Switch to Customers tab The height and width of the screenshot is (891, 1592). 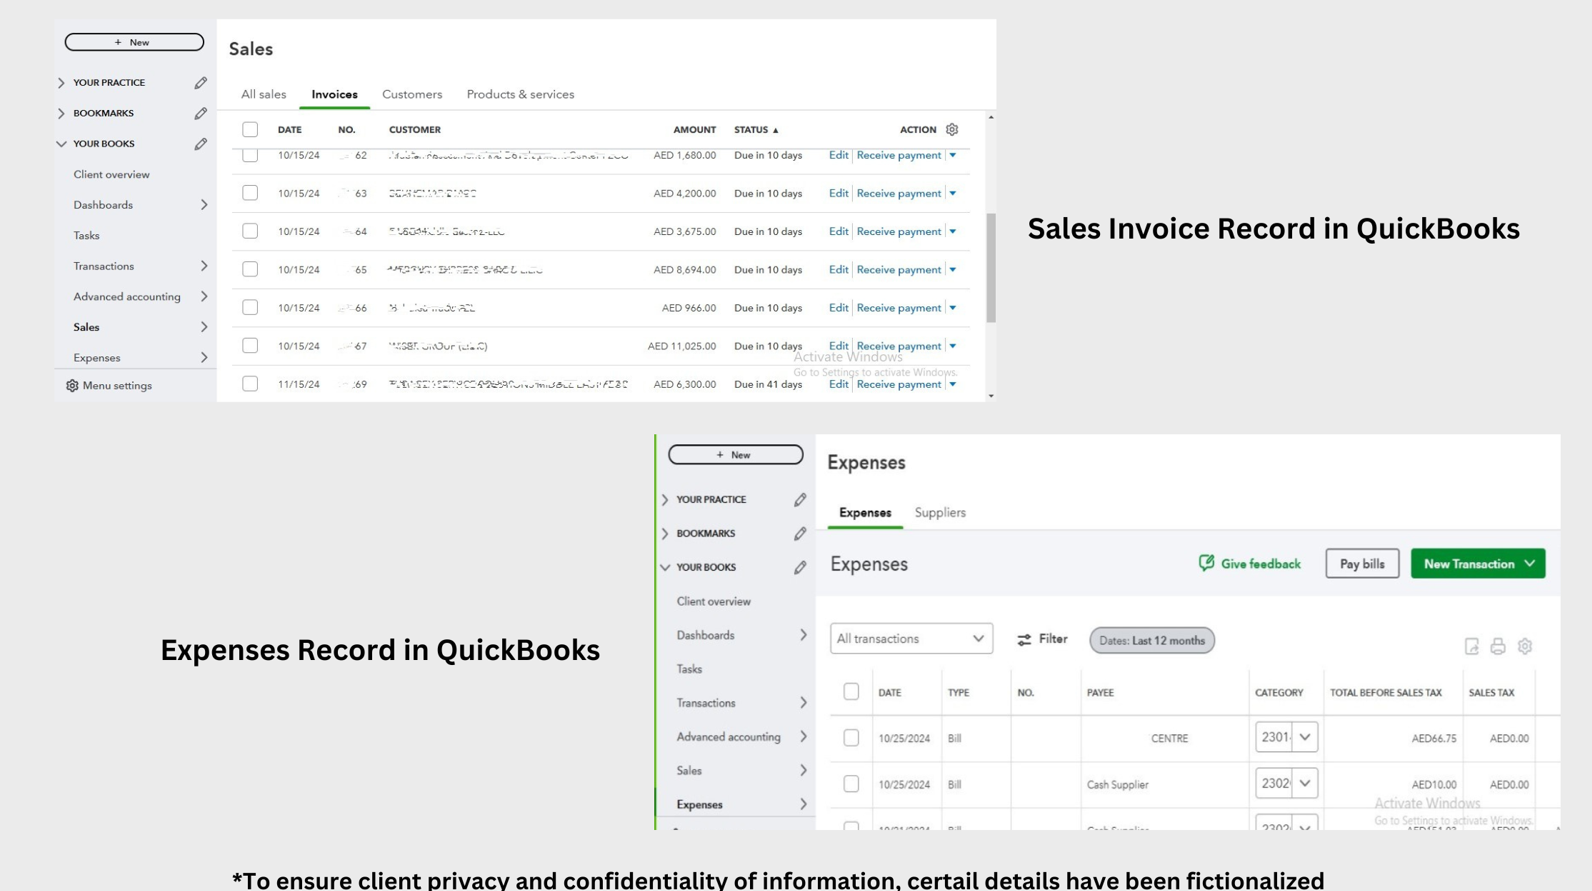click(412, 94)
